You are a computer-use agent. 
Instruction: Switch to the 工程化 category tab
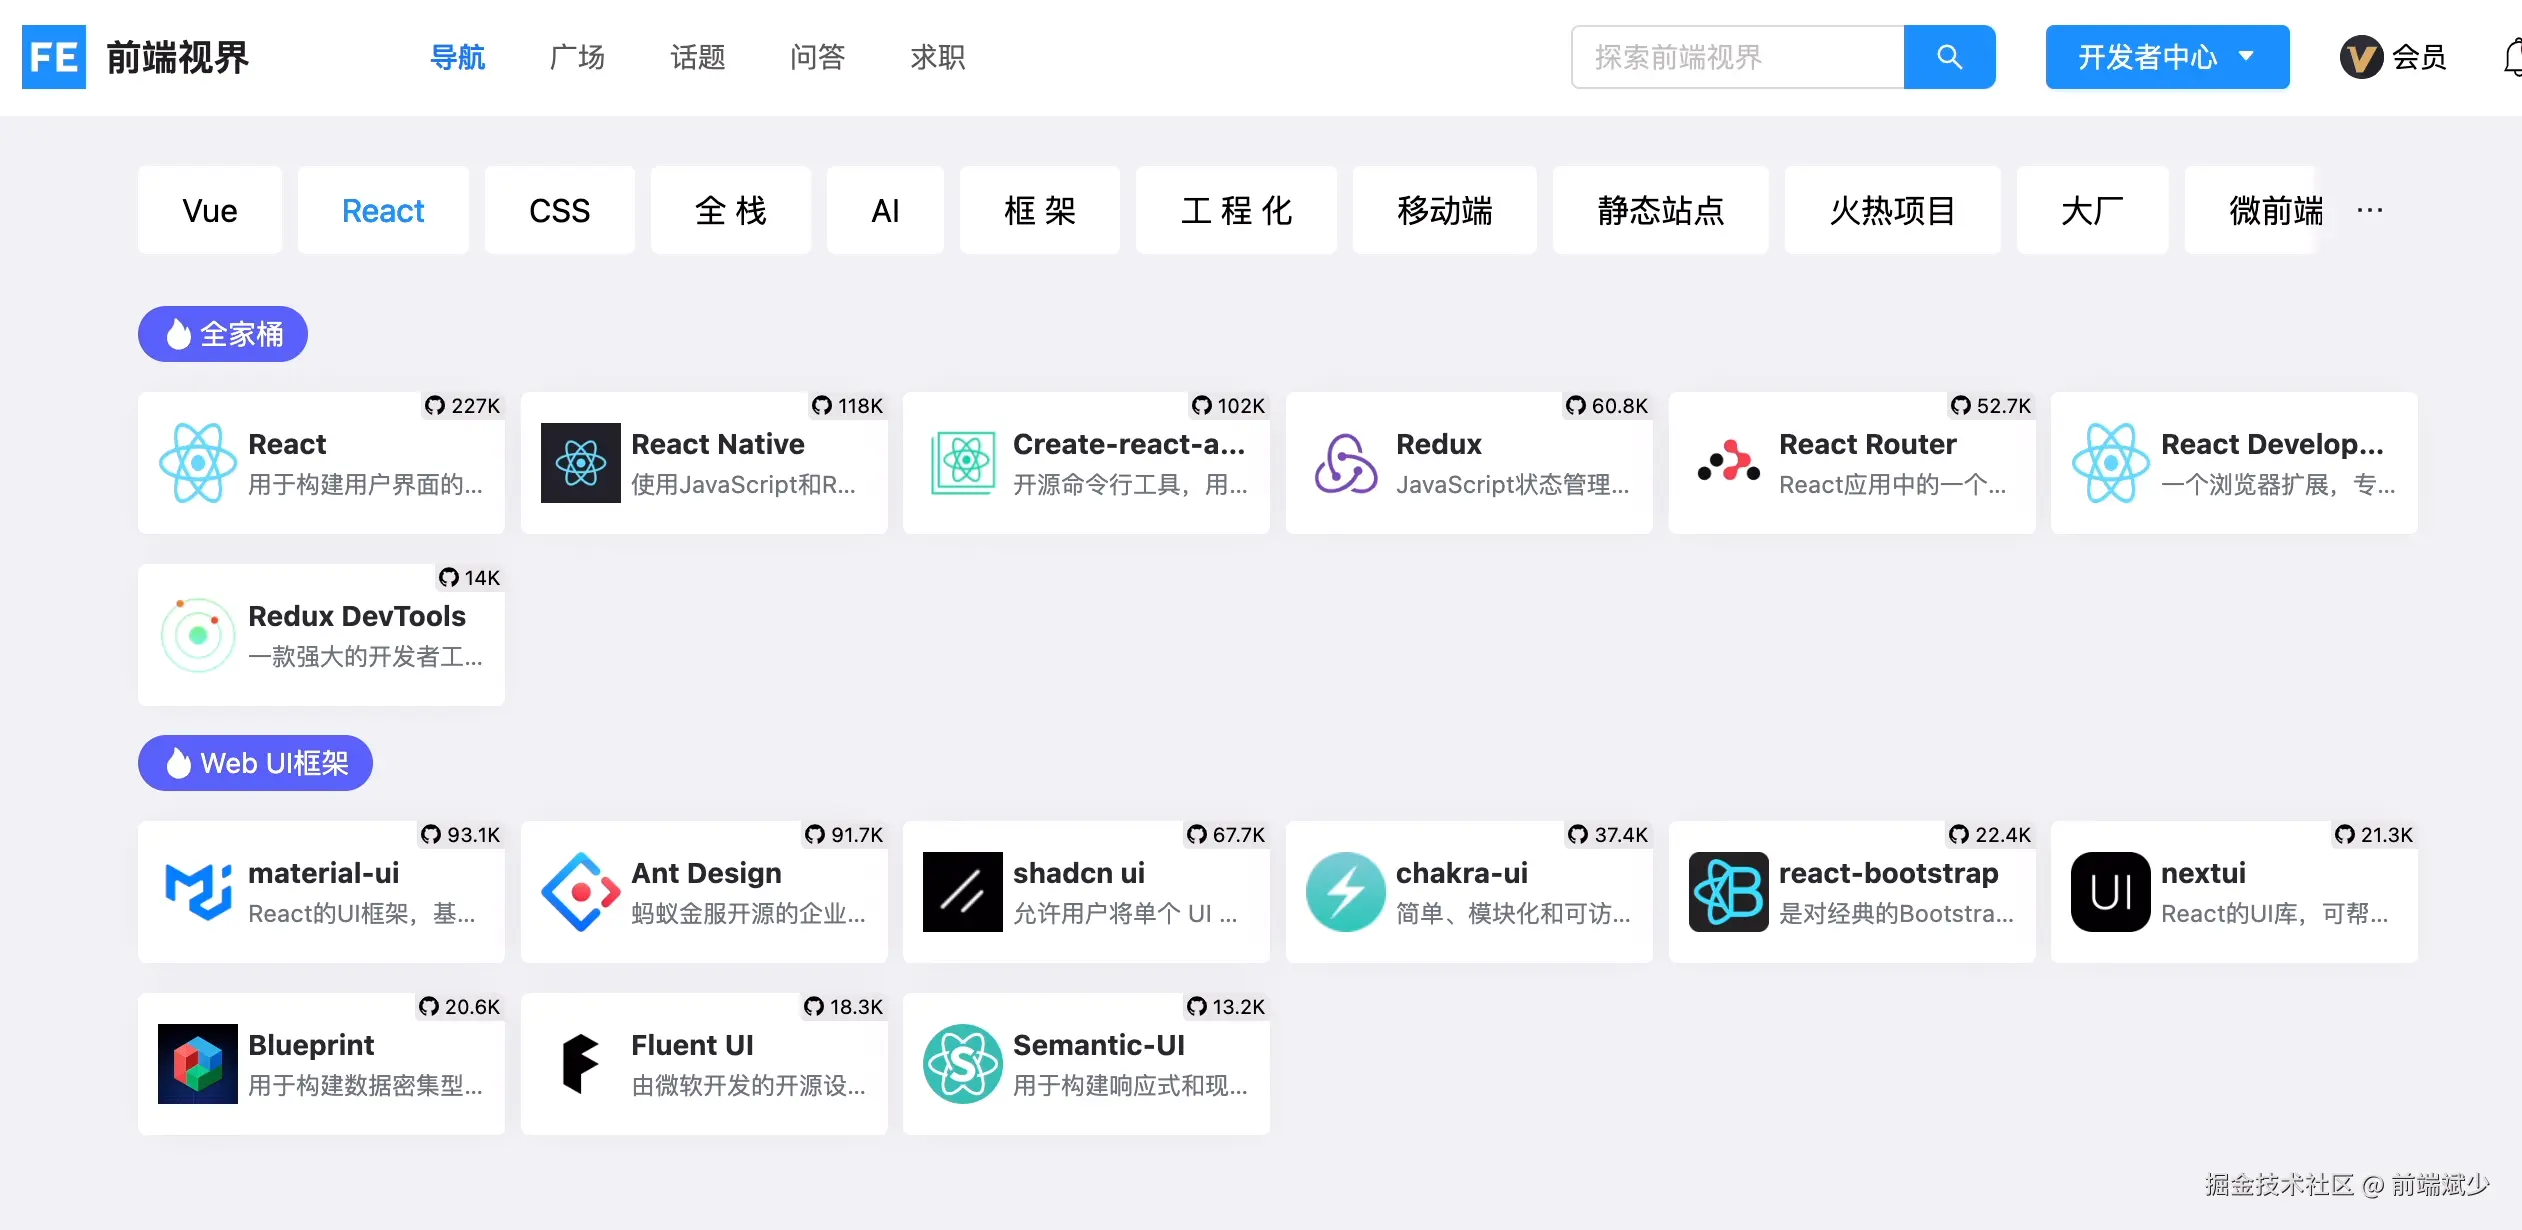click(x=1236, y=210)
